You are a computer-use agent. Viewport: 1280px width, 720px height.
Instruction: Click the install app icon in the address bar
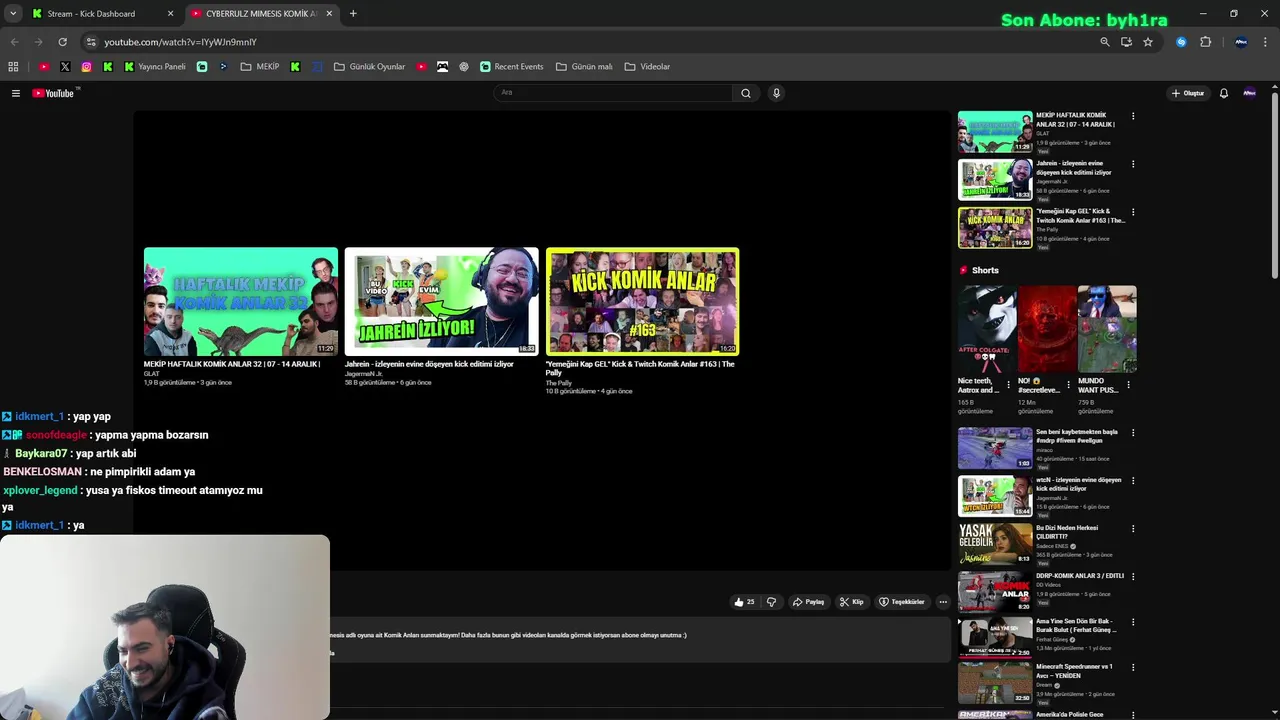tap(1126, 42)
